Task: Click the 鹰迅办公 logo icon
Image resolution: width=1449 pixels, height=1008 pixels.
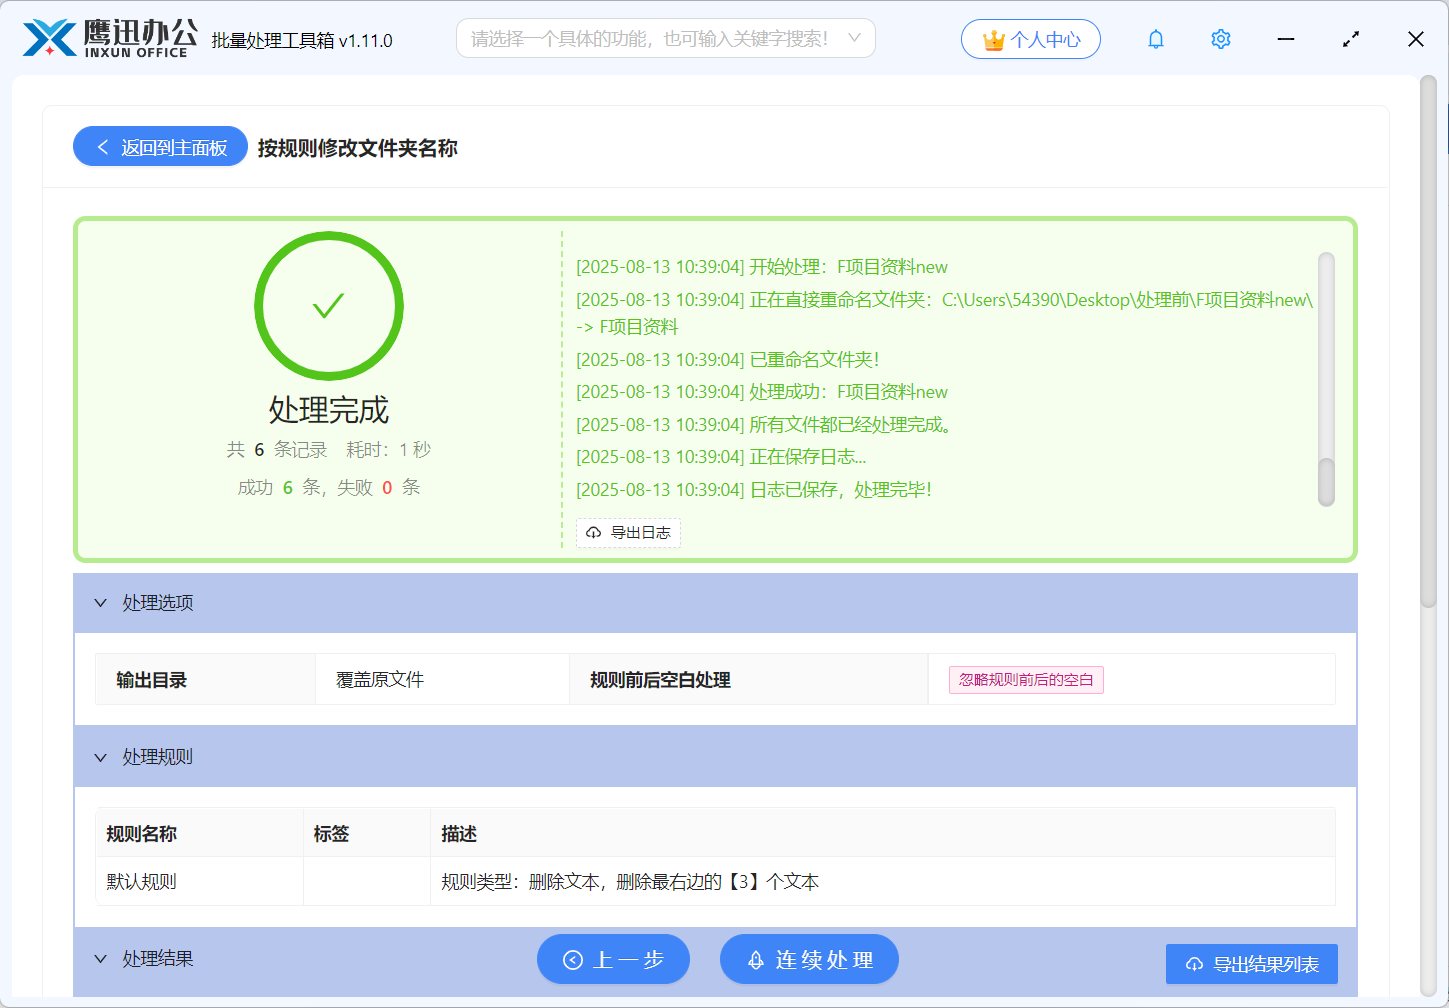Action: pyautogui.click(x=50, y=38)
